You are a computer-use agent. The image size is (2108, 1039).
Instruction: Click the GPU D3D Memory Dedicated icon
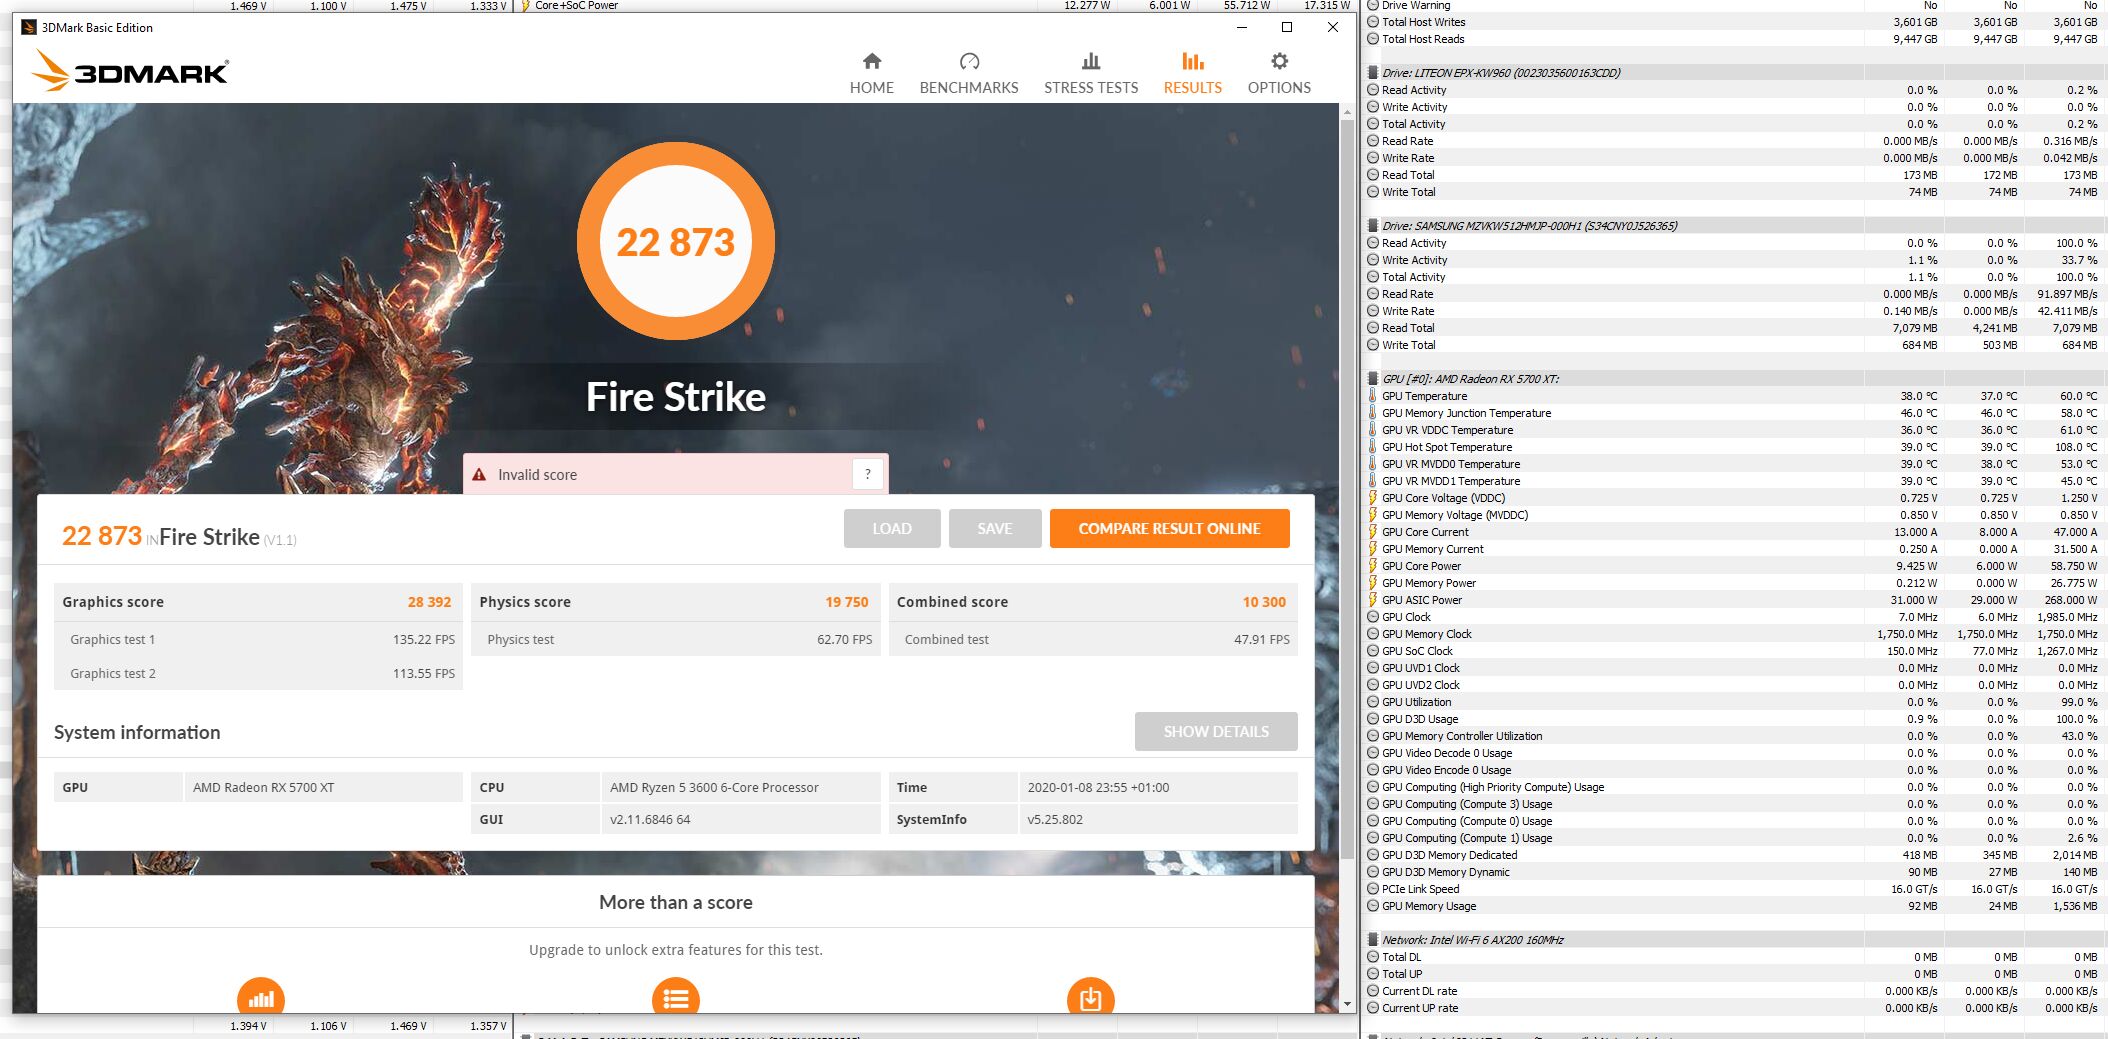[x=1373, y=855]
